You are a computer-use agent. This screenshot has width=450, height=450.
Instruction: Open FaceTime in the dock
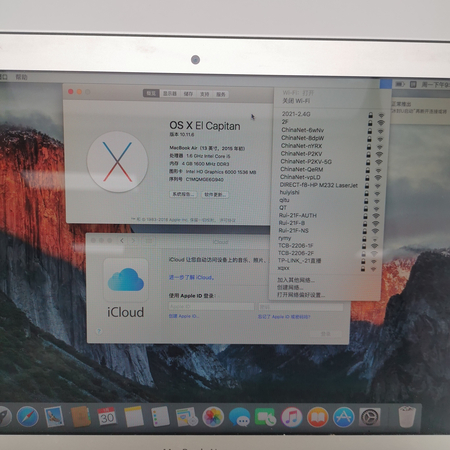[x=265, y=417]
